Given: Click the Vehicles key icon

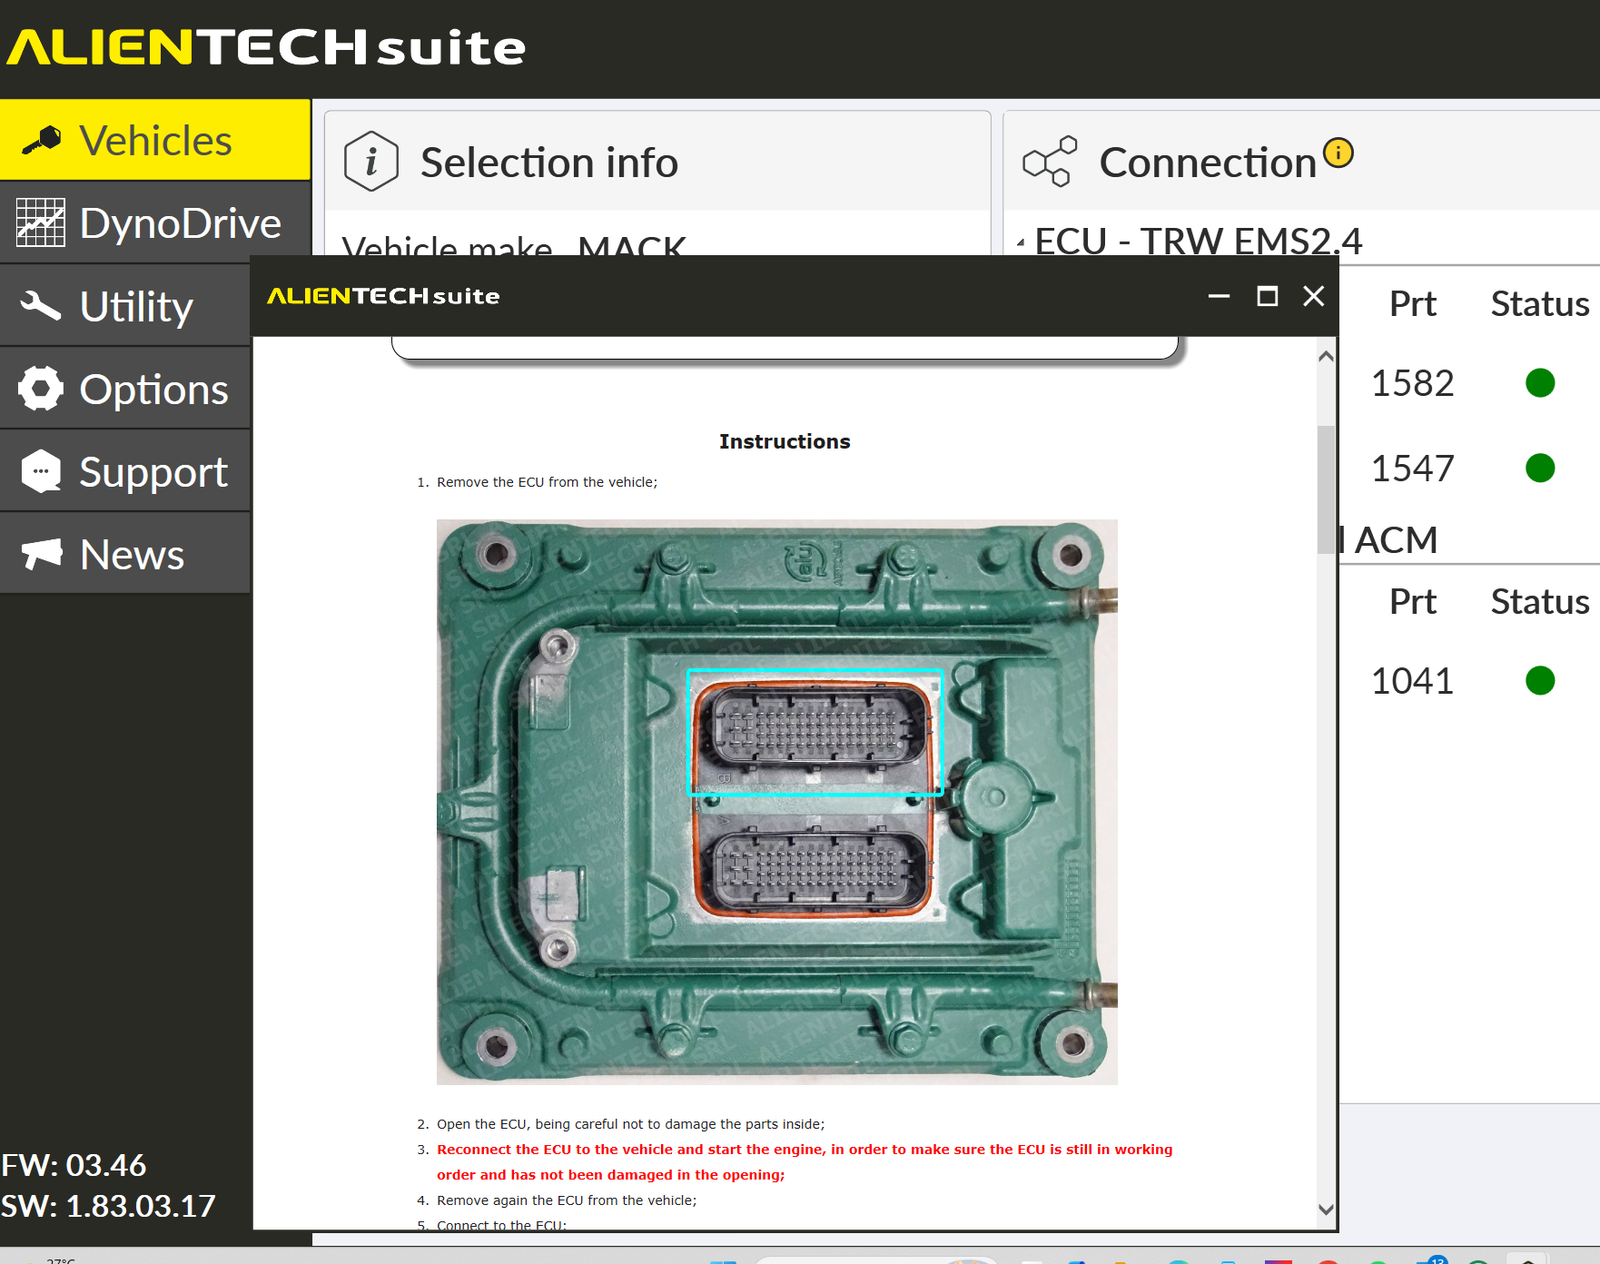Looking at the screenshot, I should point(41,141).
